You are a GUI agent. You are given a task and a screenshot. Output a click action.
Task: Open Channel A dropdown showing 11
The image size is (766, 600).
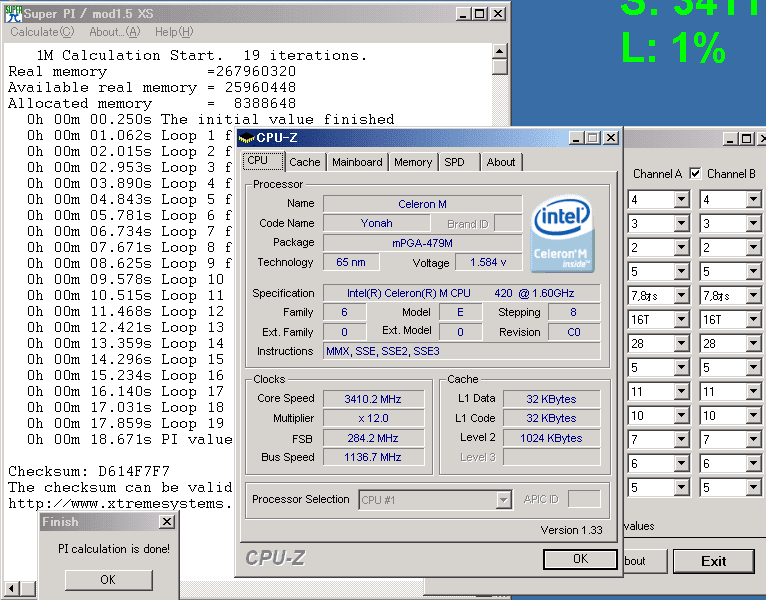681,391
